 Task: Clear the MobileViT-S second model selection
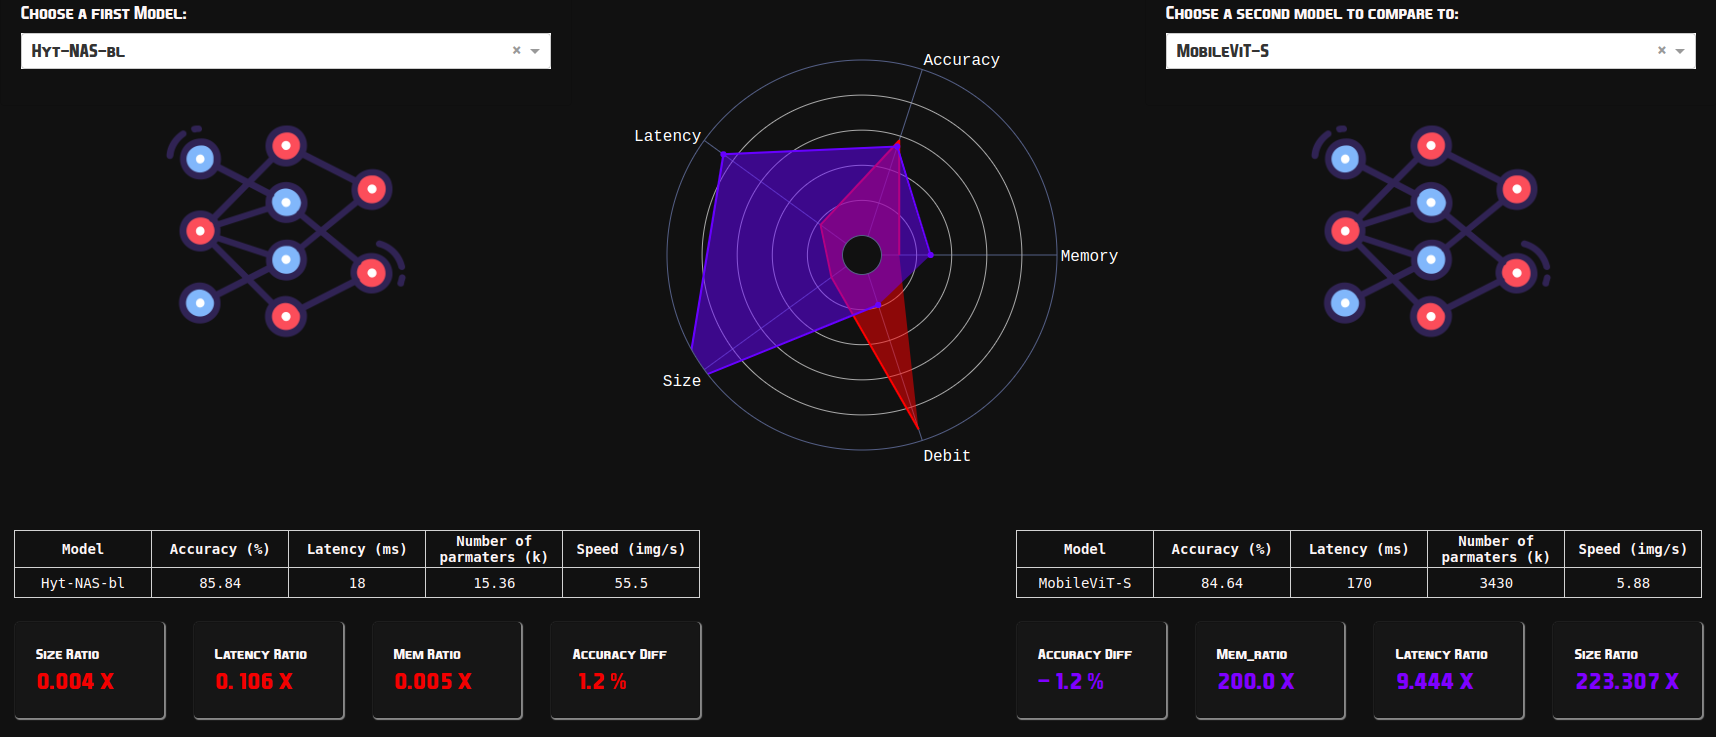pyautogui.click(x=1661, y=51)
